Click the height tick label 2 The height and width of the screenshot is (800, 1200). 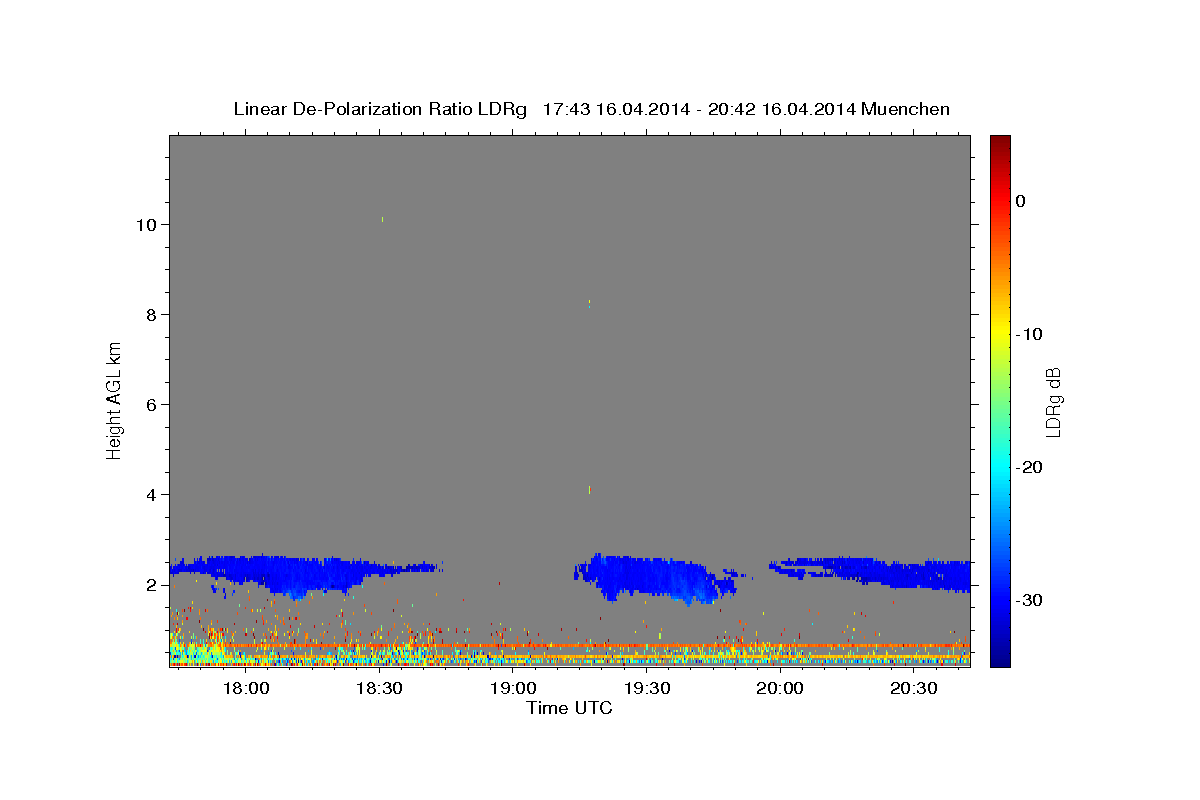(x=152, y=585)
